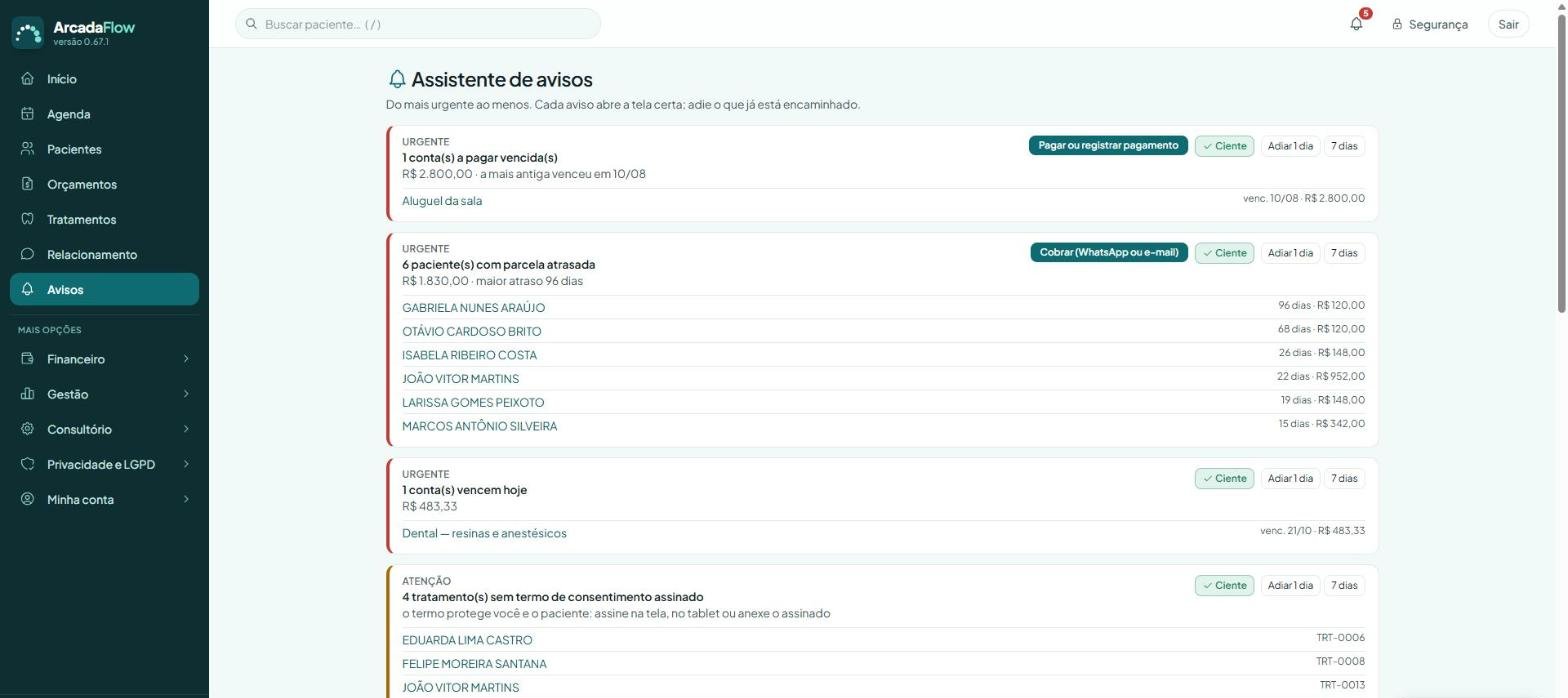Click Adiar 1 dia on bills due today

click(1290, 479)
